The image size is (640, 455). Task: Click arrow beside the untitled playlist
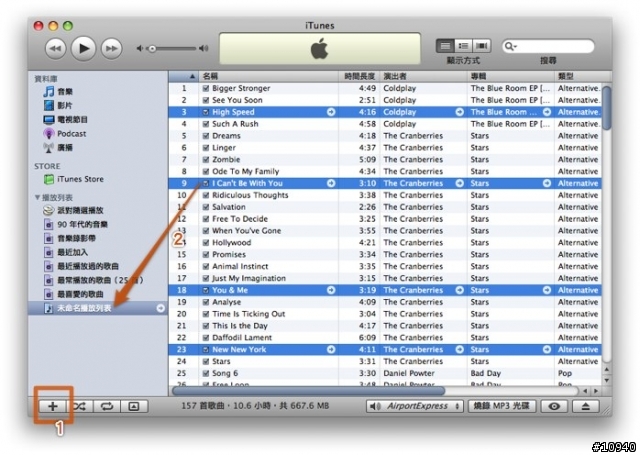161,308
